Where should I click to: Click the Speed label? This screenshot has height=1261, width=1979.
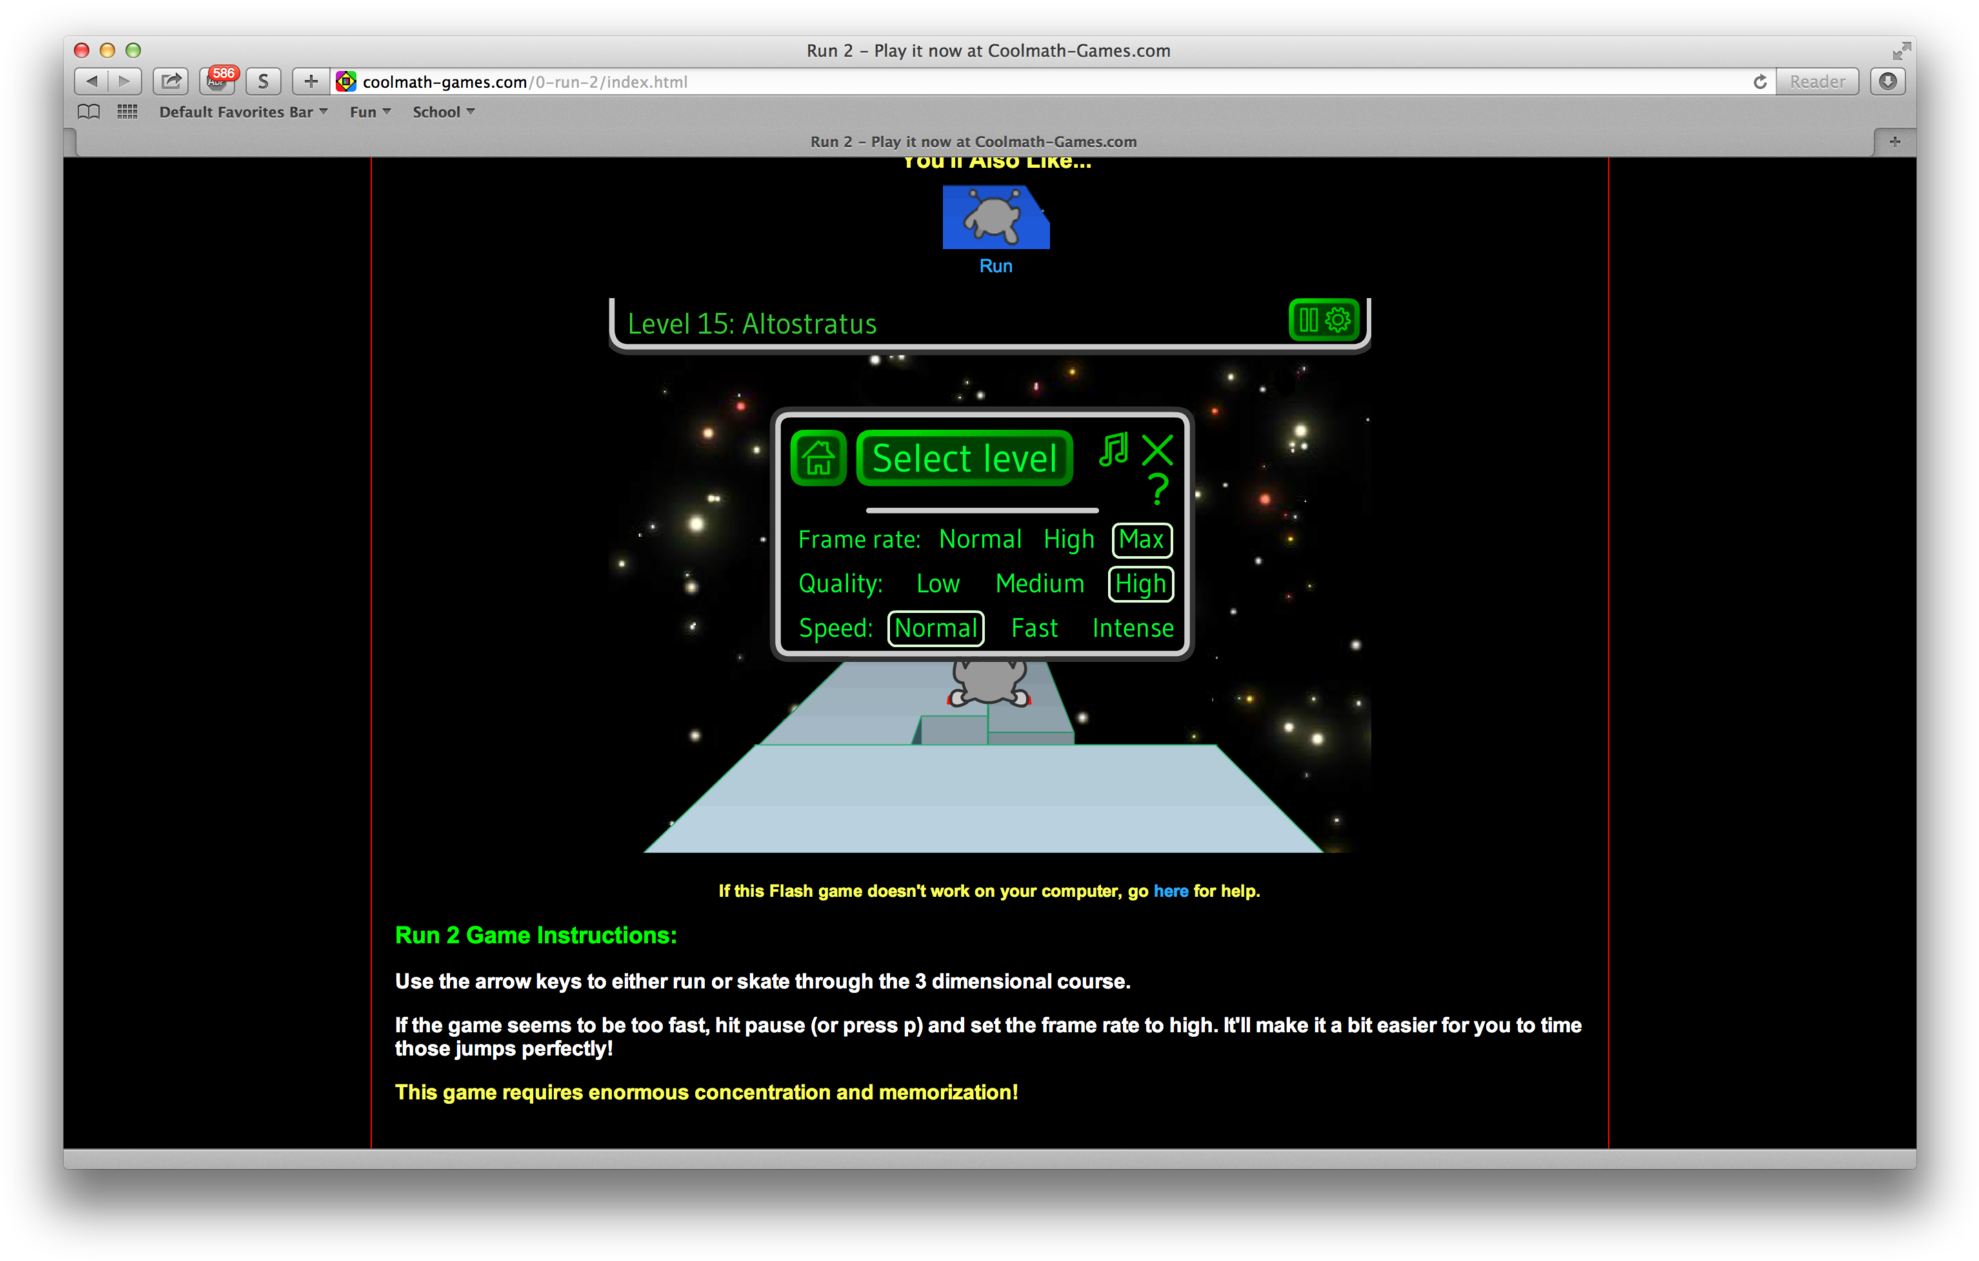click(835, 628)
